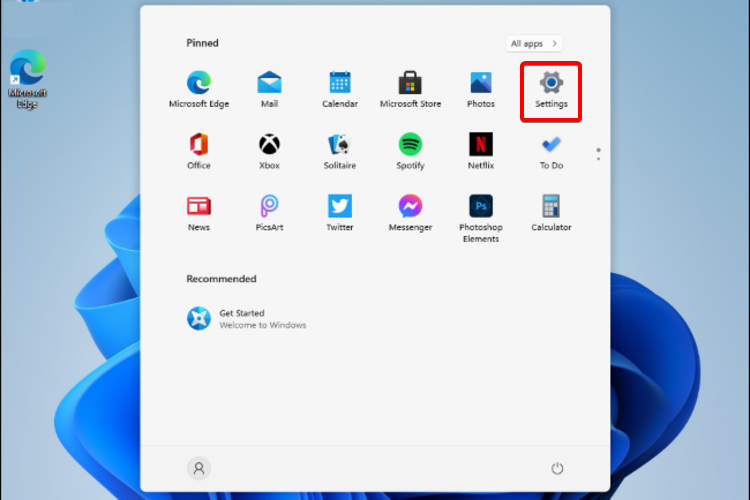Open the To Do app
Image resolution: width=750 pixels, height=500 pixels.
(x=551, y=151)
